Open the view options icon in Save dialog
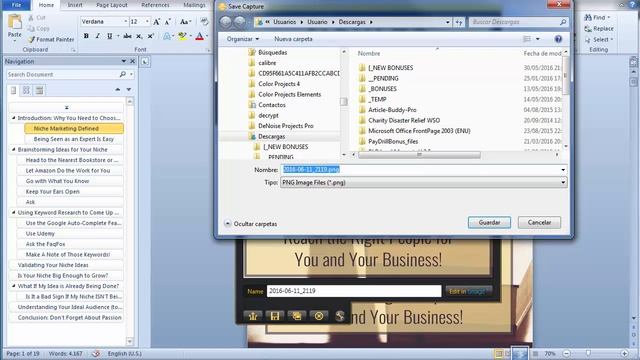 coord(527,39)
